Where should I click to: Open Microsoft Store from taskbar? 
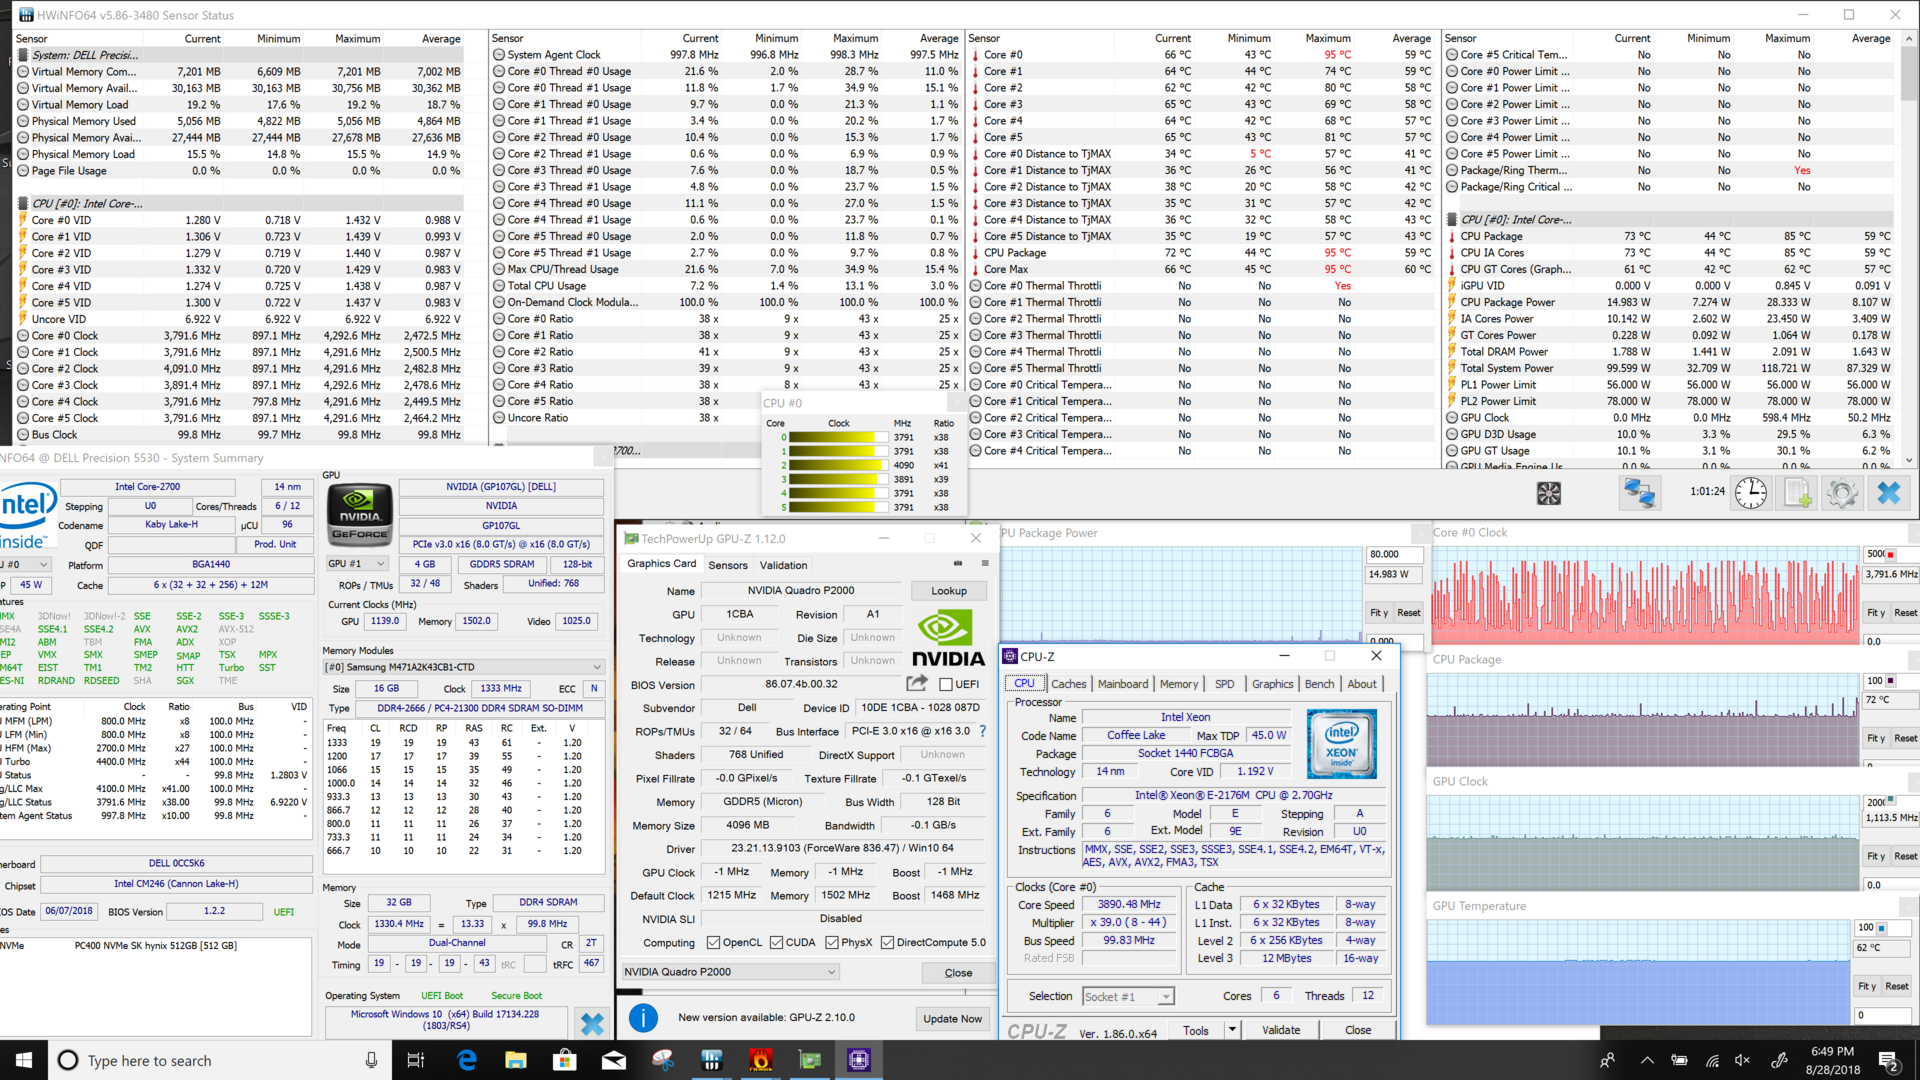coord(564,1060)
